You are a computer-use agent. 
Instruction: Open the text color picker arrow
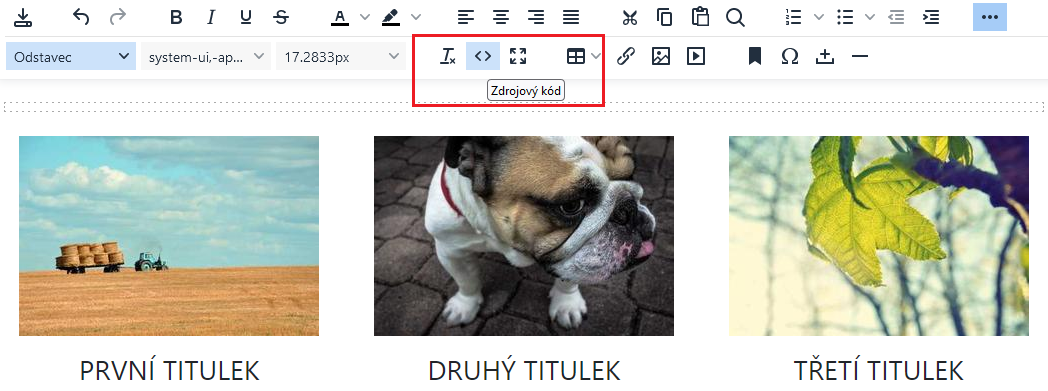click(365, 17)
